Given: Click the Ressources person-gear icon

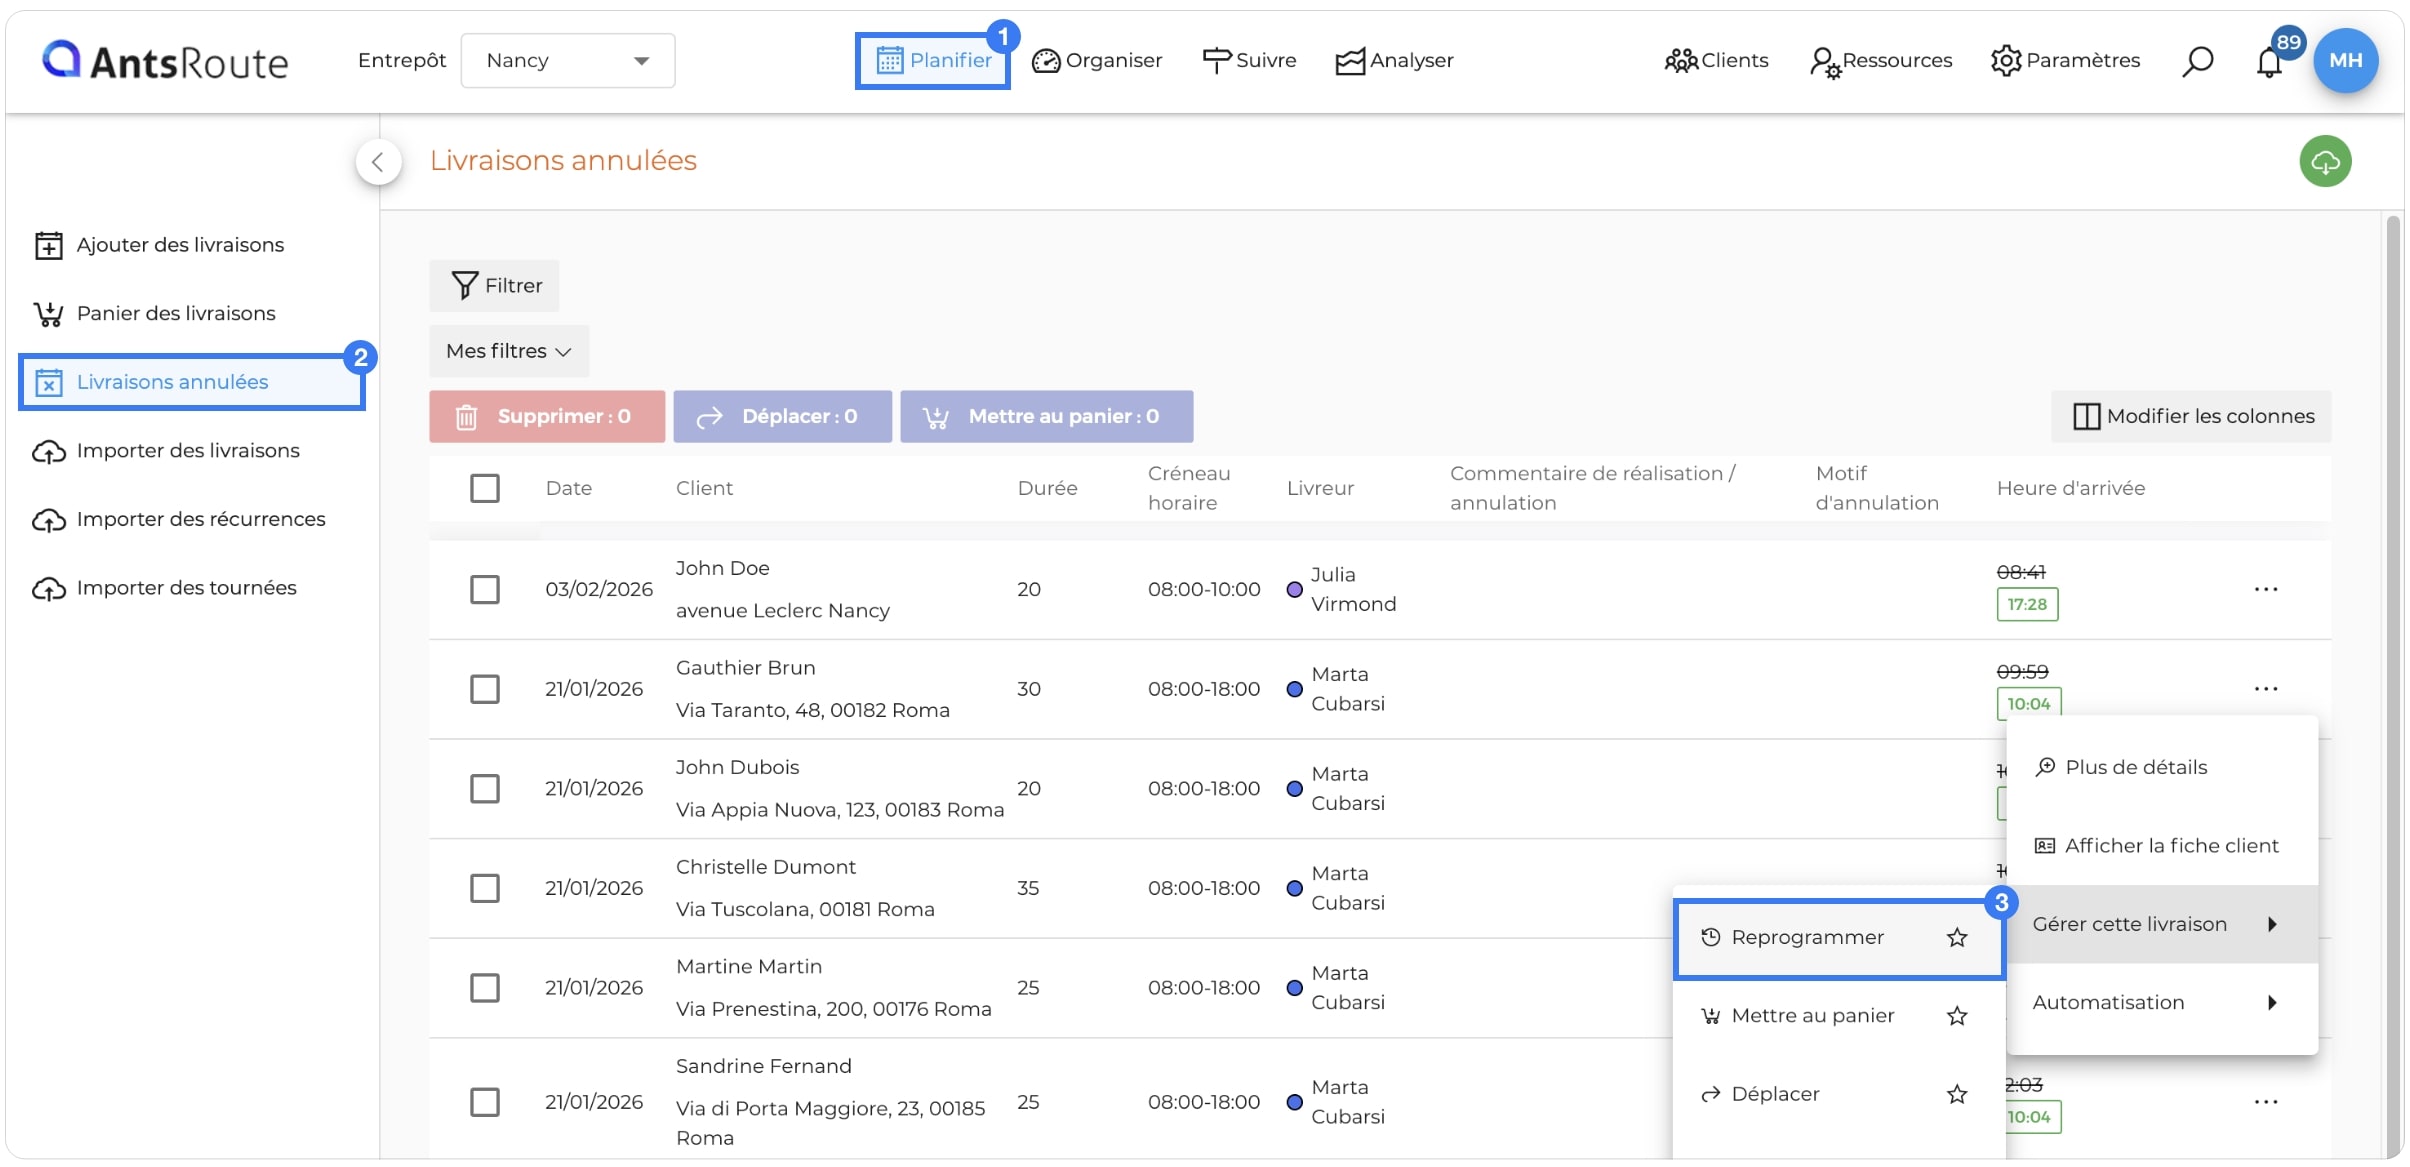Looking at the screenshot, I should (1825, 62).
